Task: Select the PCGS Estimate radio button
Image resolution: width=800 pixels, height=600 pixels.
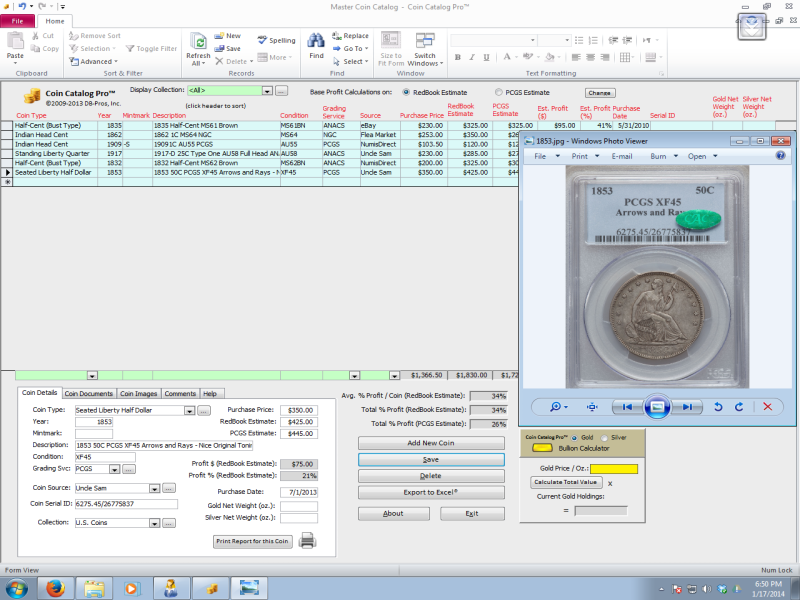Action: tap(498, 92)
